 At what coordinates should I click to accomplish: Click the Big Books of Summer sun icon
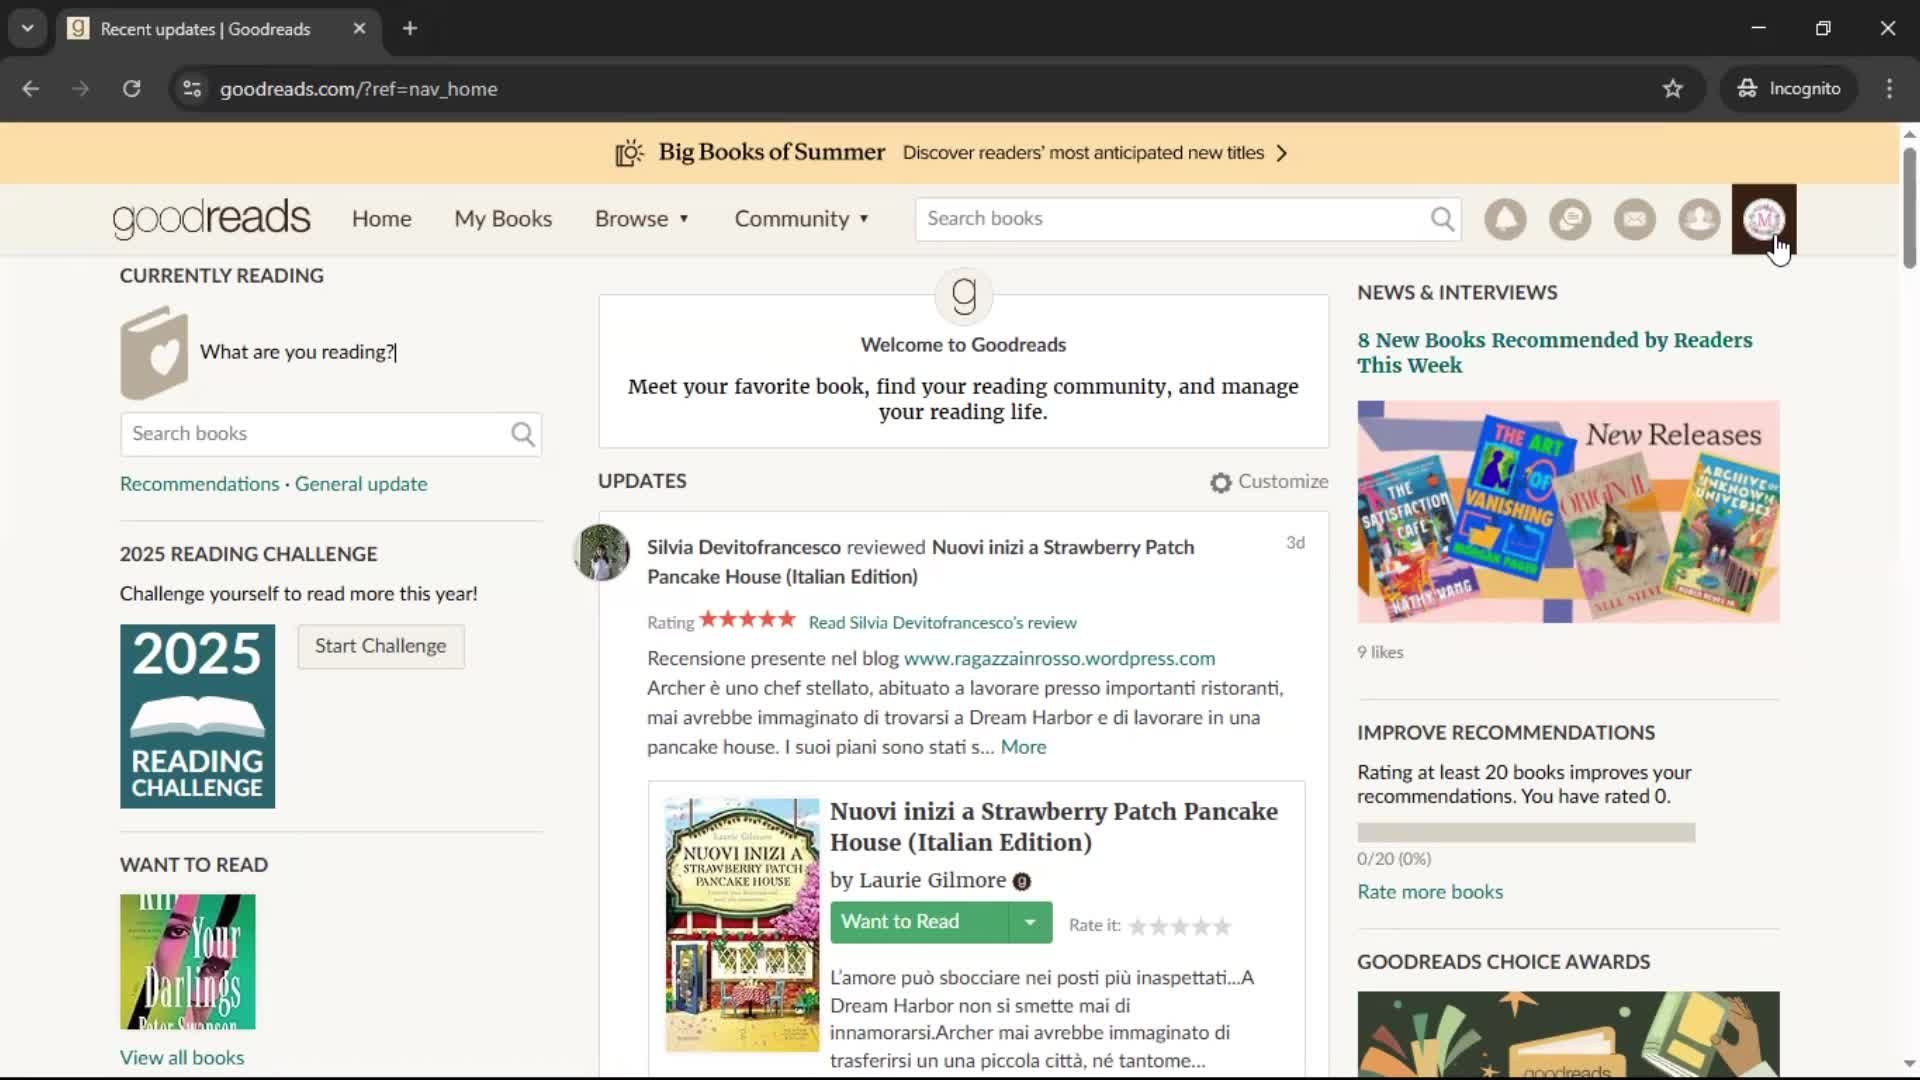coord(629,153)
